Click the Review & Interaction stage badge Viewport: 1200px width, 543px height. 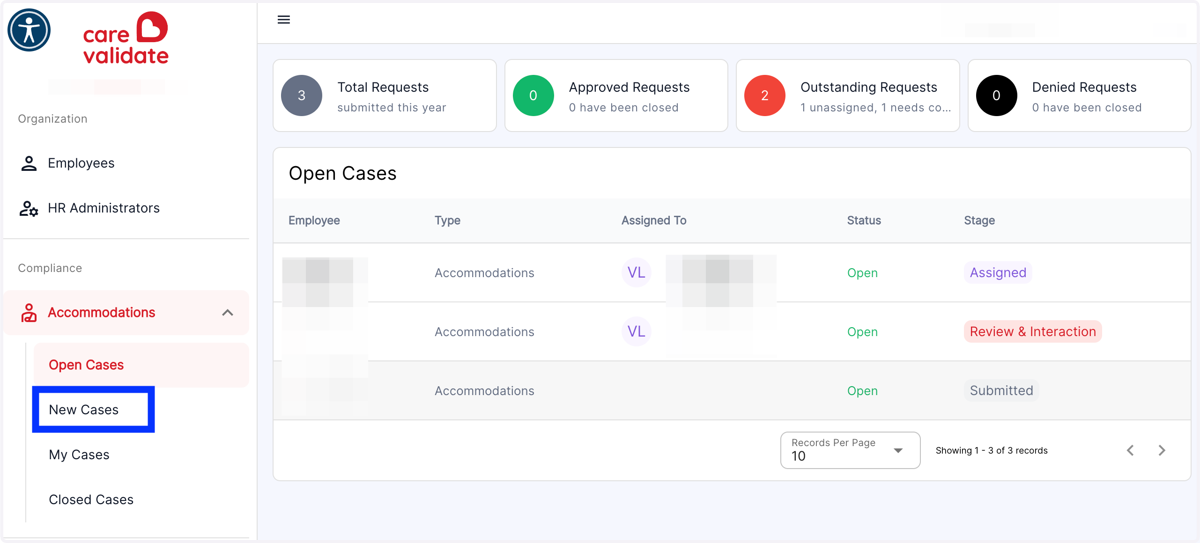click(x=1033, y=332)
